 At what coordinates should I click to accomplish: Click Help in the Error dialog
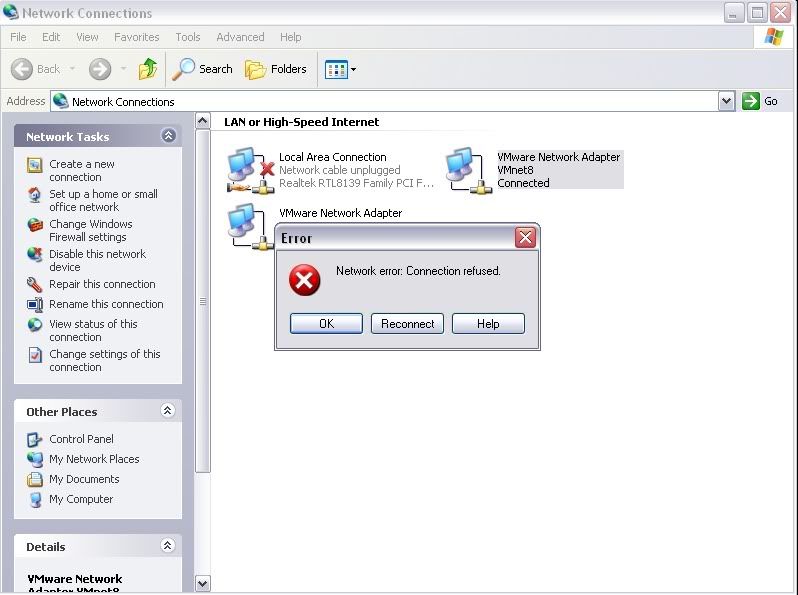[488, 324]
